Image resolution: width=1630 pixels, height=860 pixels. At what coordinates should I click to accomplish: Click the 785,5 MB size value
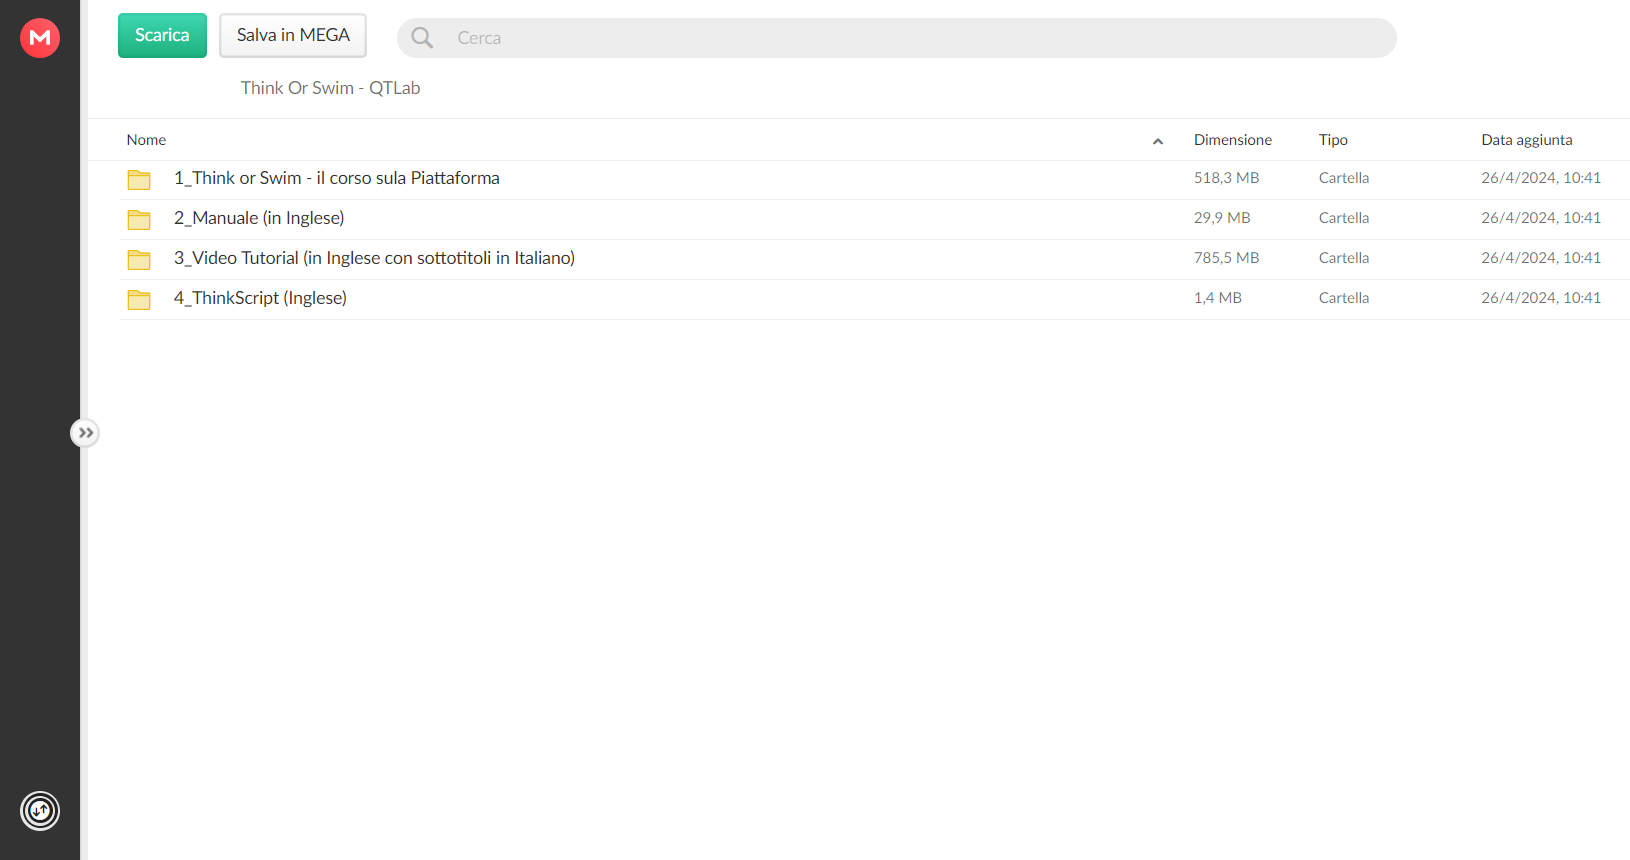tap(1226, 258)
